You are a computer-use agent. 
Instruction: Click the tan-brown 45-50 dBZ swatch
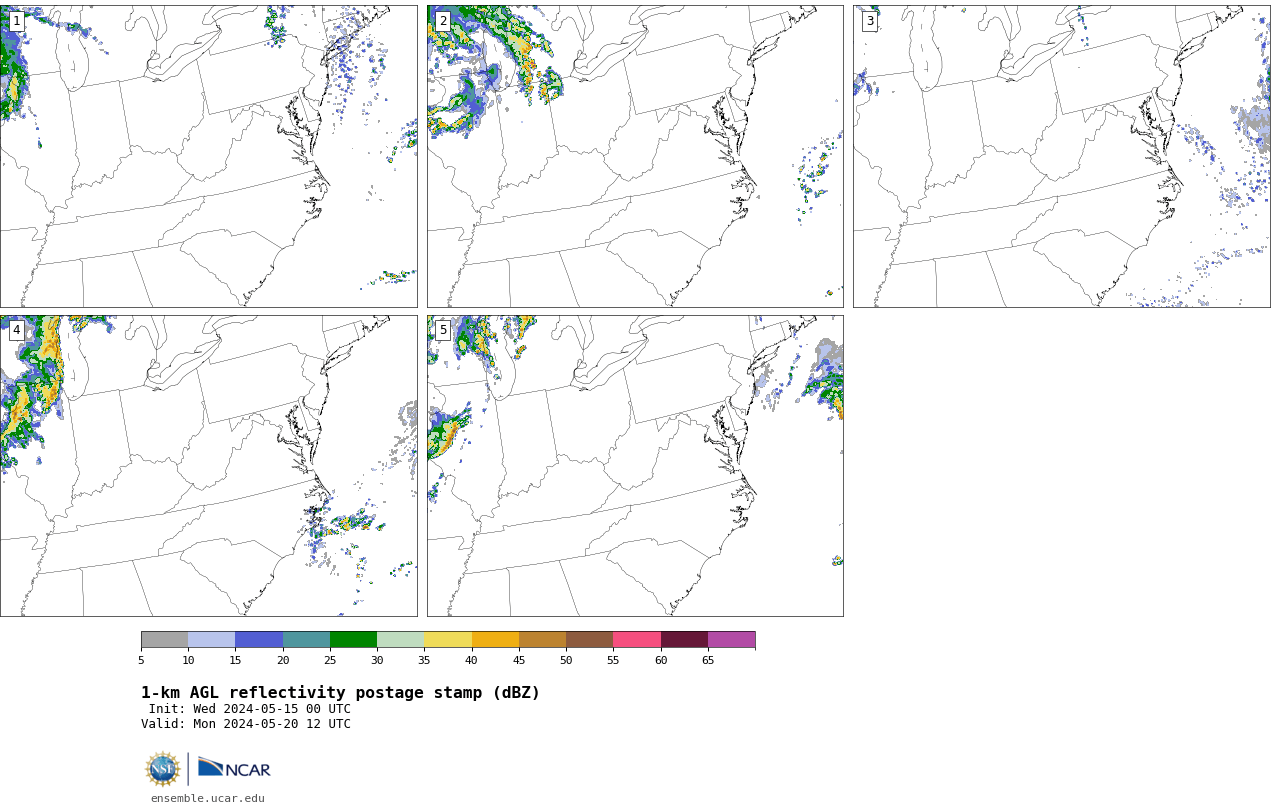coord(542,640)
